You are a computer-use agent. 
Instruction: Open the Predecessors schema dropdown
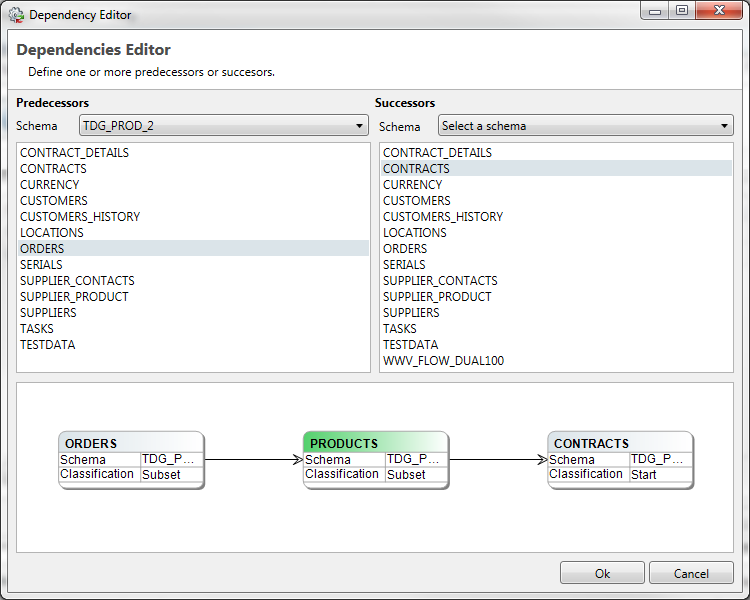(223, 126)
